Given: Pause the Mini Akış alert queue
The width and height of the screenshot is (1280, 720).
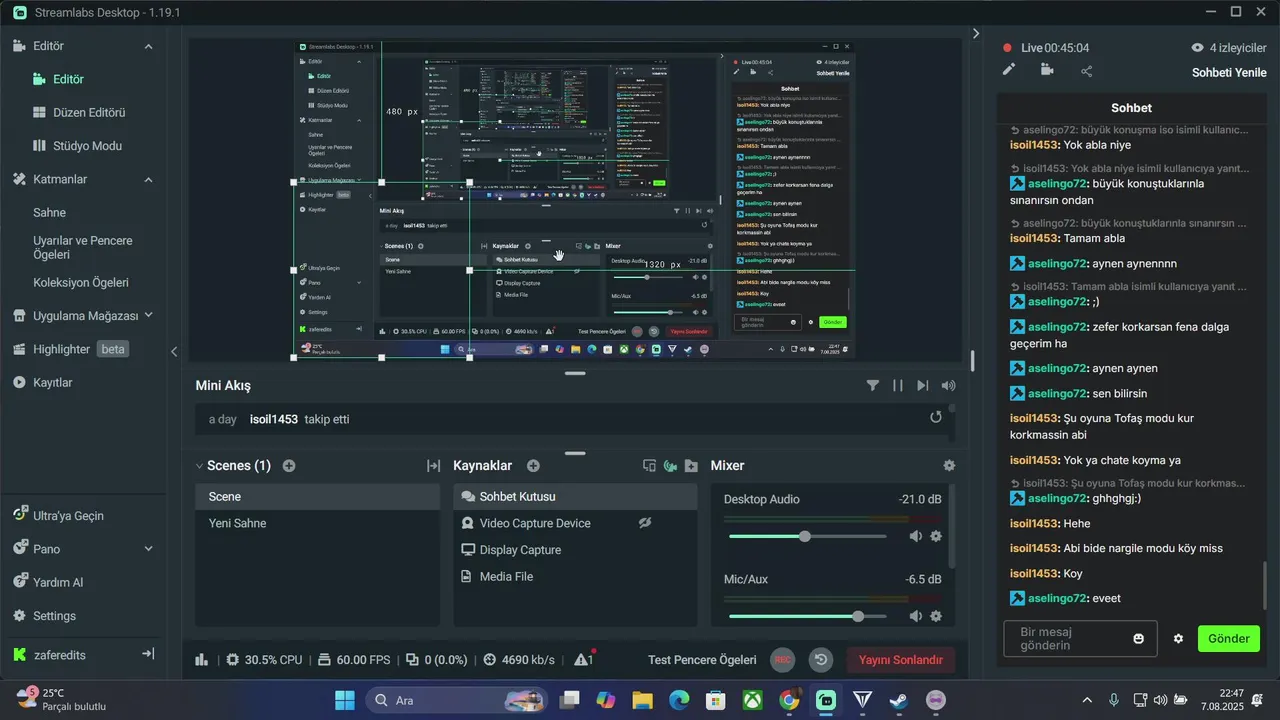Looking at the screenshot, I should click(898, 385).
